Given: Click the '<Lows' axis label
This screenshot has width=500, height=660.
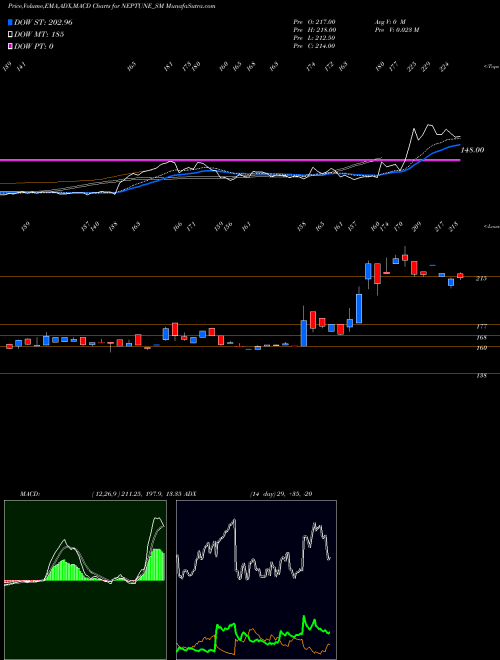Looking at the screenshot, I should [x=491, y=226].
